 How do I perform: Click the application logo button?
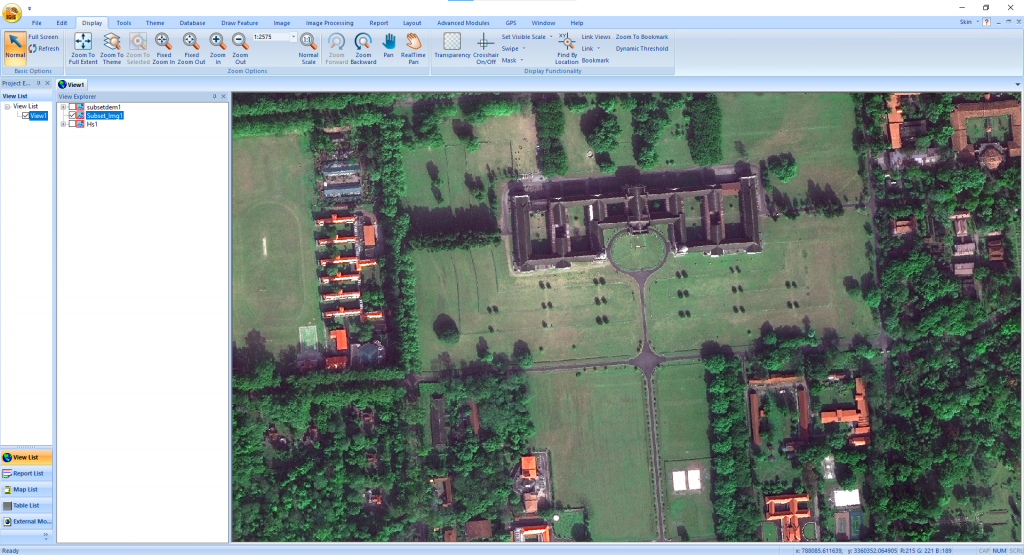pos(12,12)
